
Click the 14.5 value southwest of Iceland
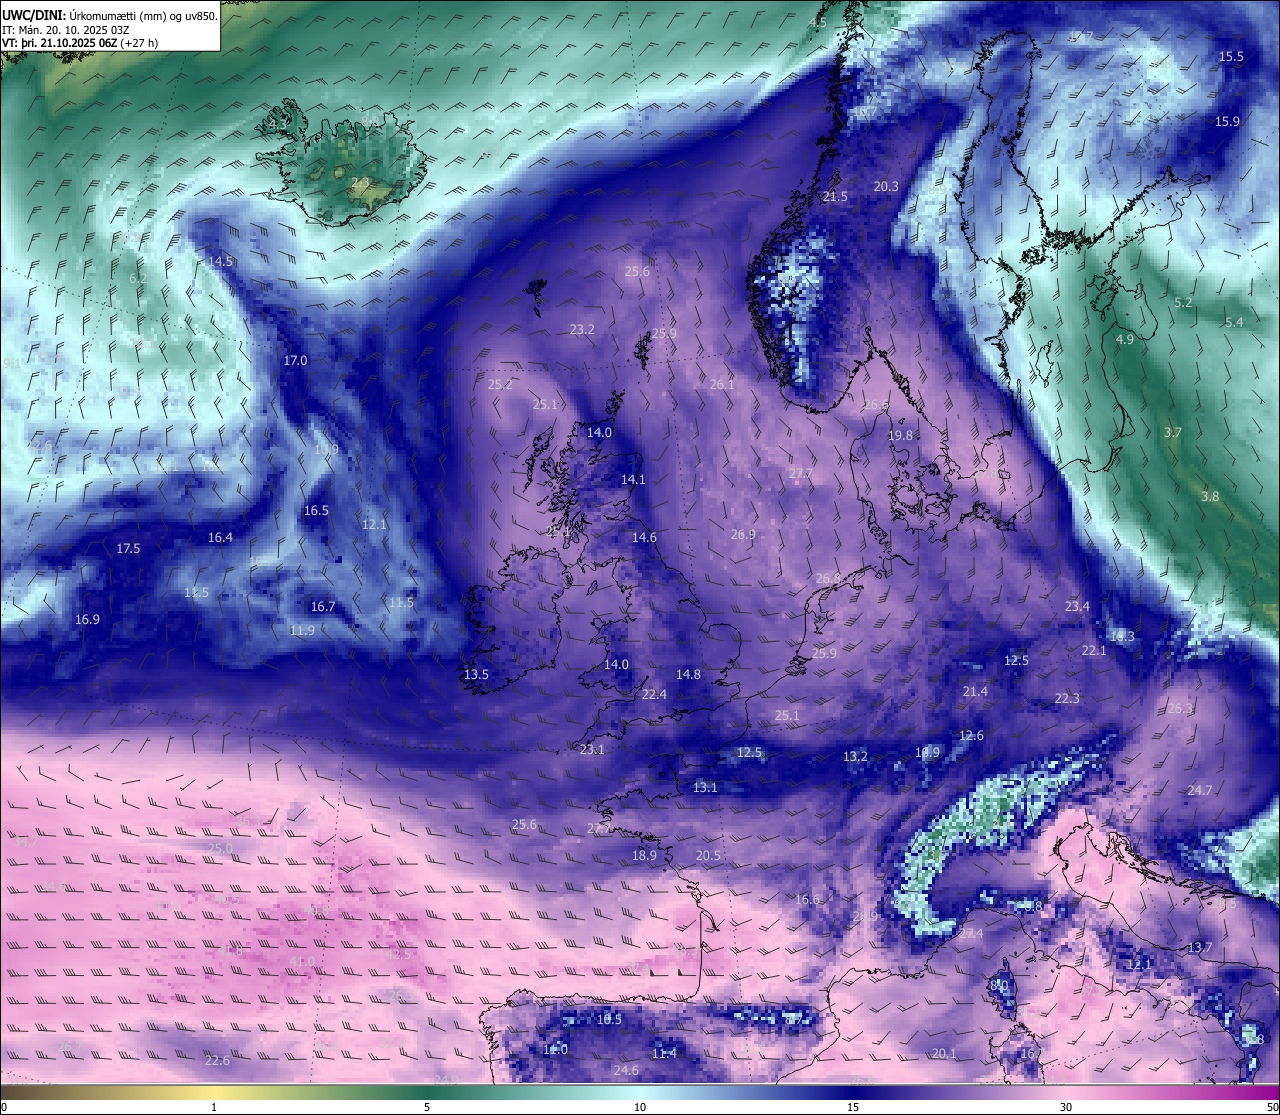220,261
